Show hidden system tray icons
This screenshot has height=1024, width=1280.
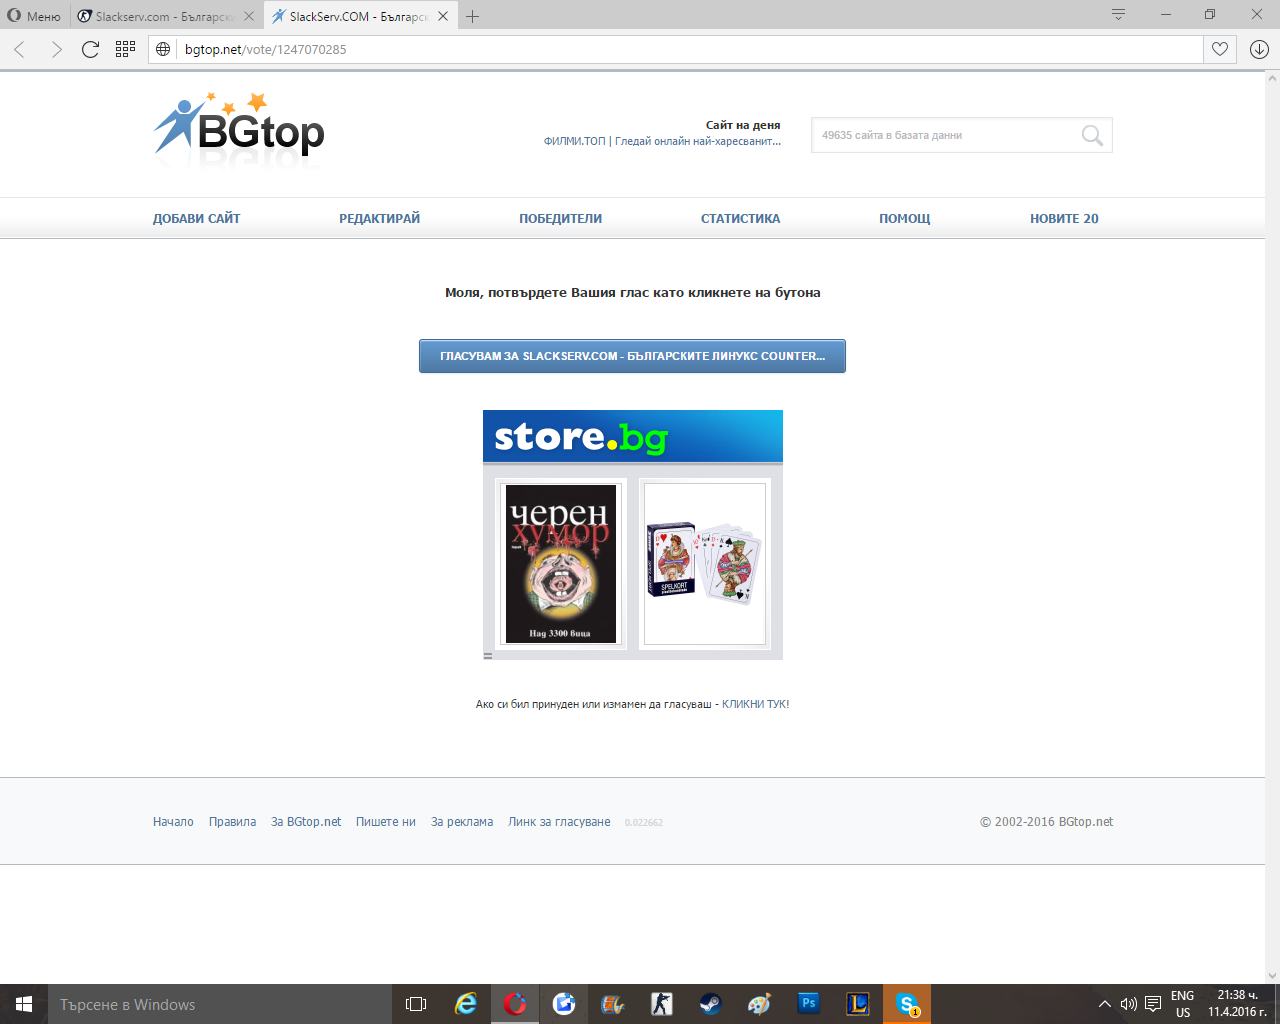[1105, 1004]
